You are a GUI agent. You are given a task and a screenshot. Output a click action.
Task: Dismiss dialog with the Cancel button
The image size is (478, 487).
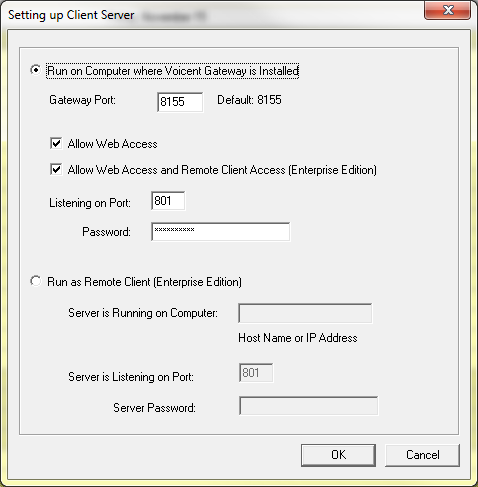coord(422,455)
